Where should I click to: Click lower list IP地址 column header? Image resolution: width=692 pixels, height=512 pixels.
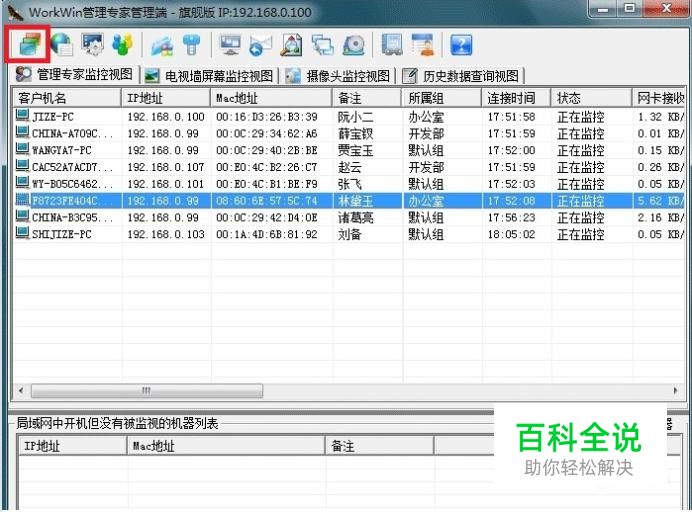pos(72,446)
